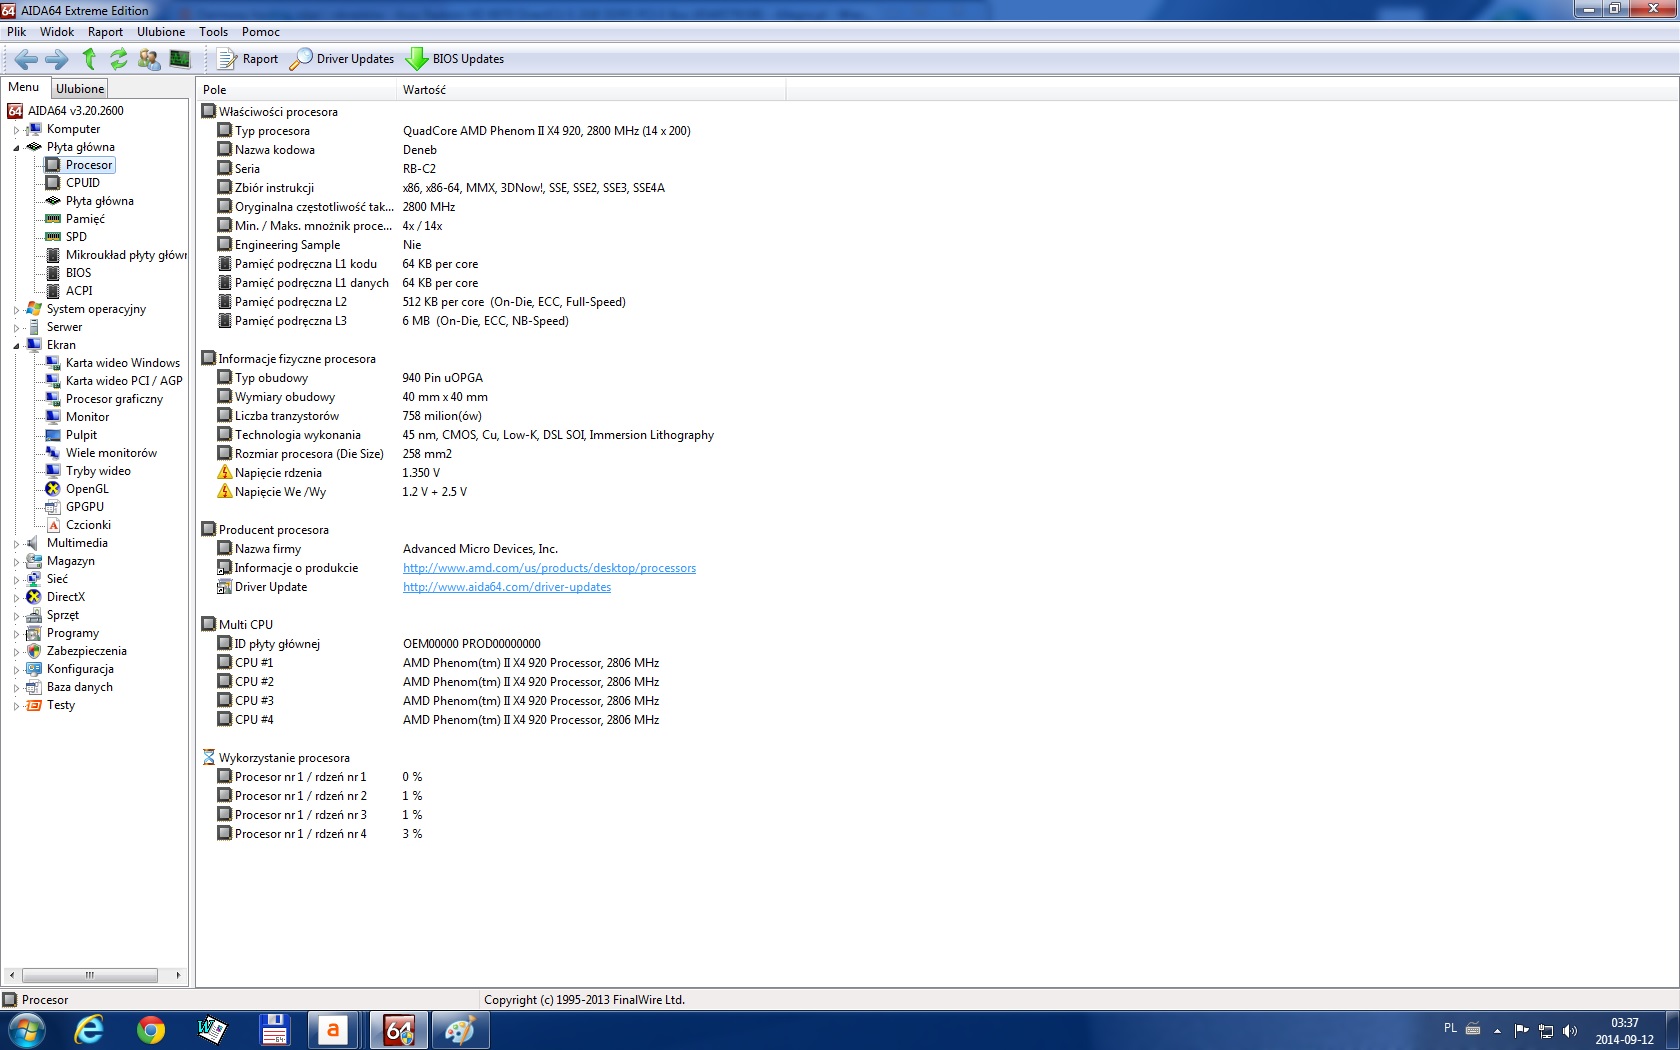Click the green Up arrow toolbar icon
The height and width of the screenshot is (1050, 1680).
[x=89, y=59]
